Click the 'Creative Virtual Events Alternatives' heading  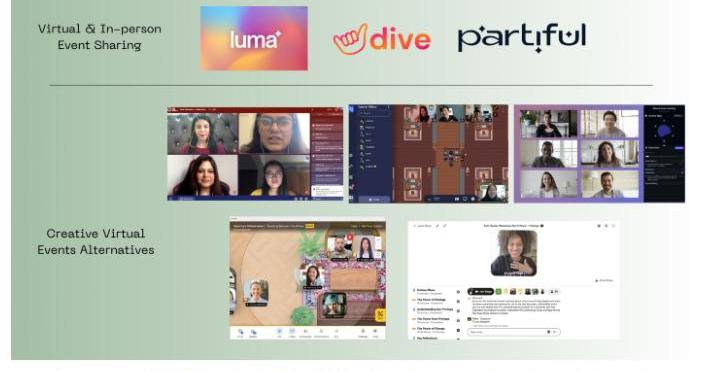coord(96,242)
